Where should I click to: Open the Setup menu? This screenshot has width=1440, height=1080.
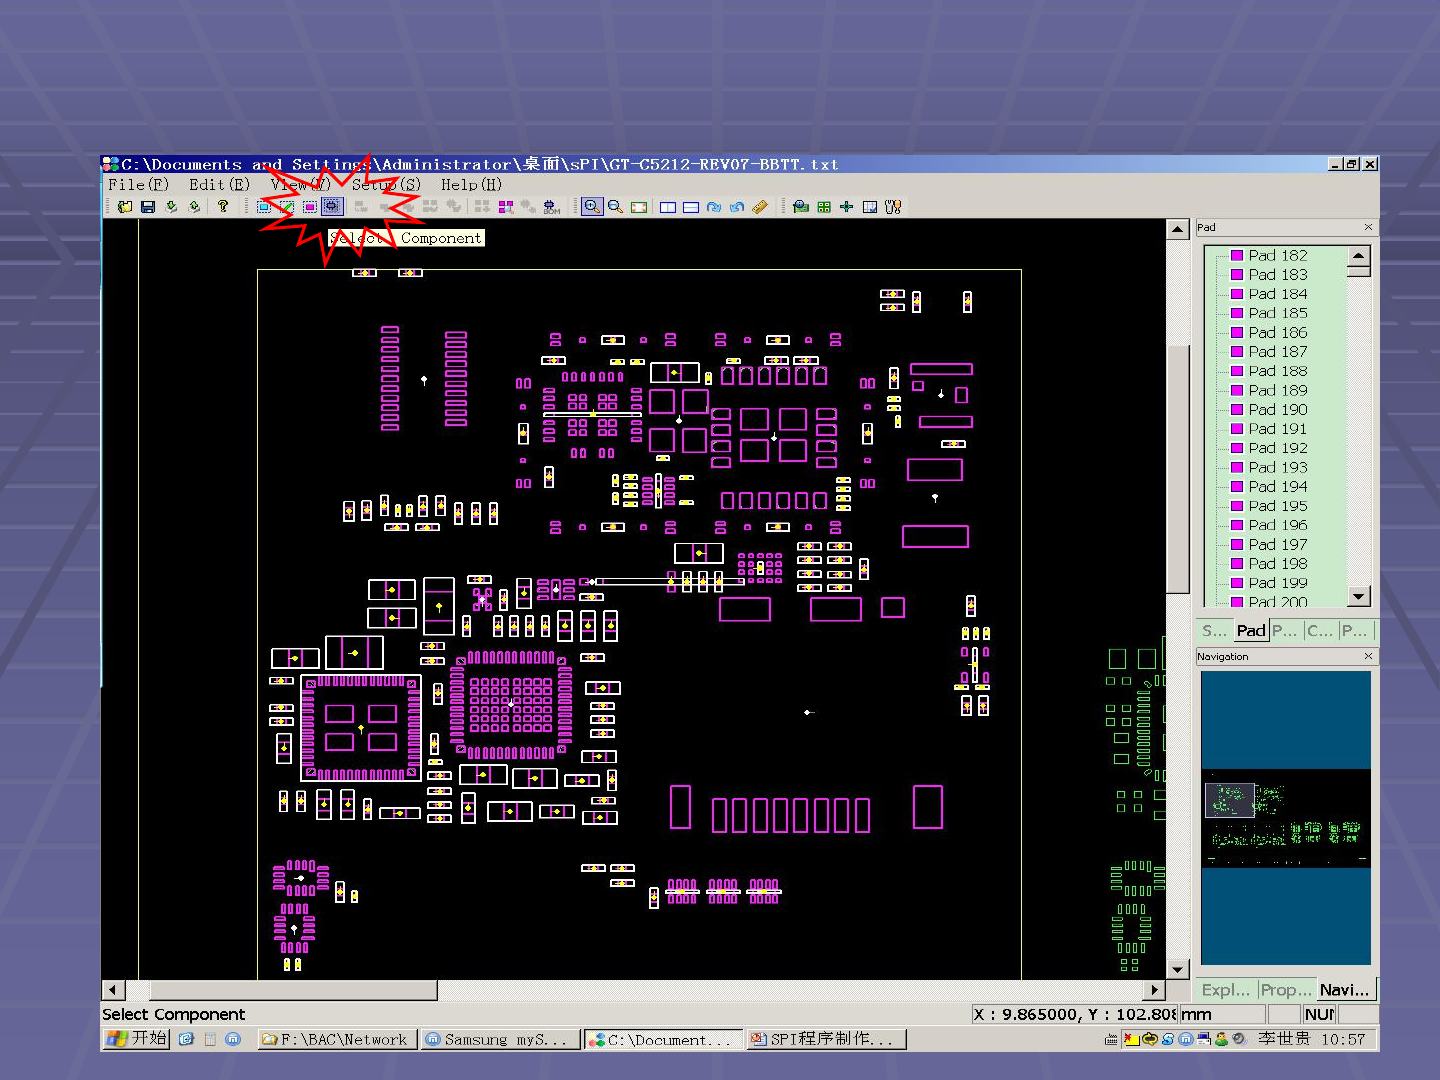(x=386, y=185)
